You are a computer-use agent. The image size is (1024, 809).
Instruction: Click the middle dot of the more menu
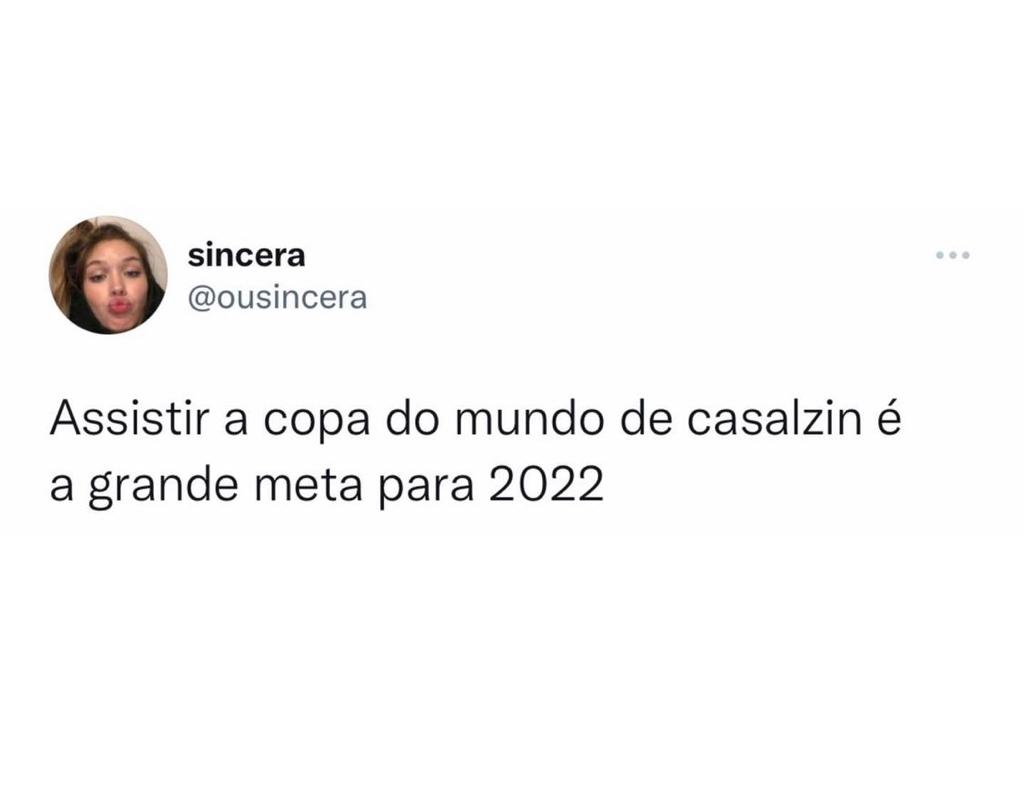click(x=953, y=255)
